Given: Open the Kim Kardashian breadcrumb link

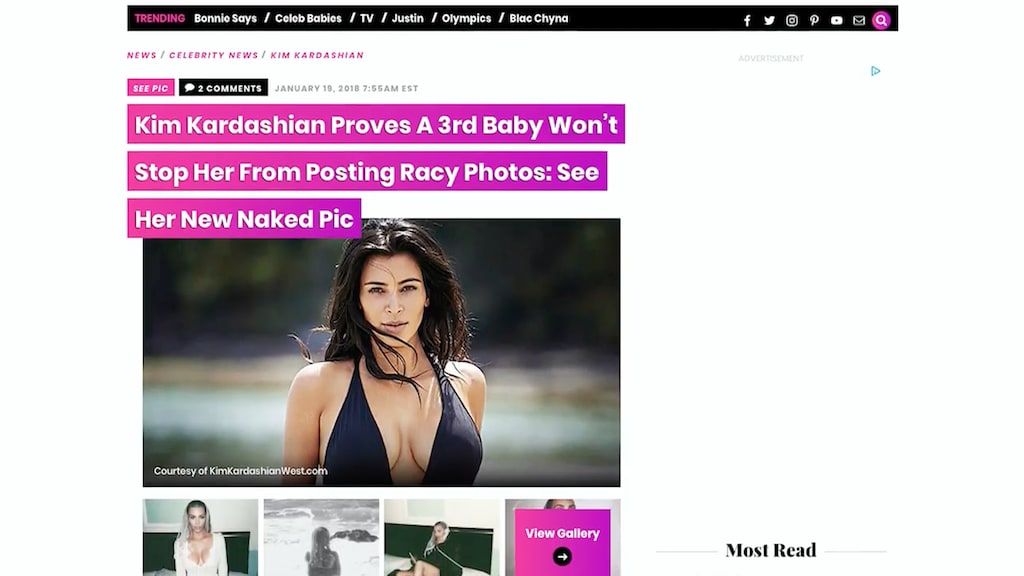Looking at the screenshot, I should click(x=317, y=56).
